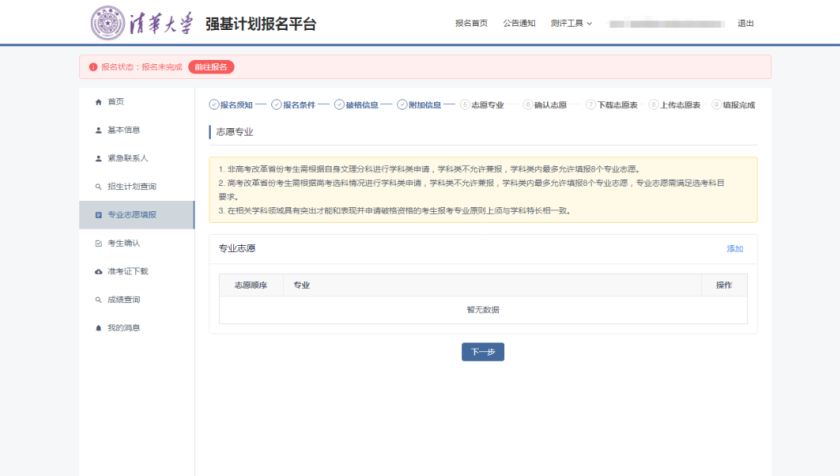This screenshot has width=840, height=476.
Task: Click the icon beside 专业志愿填报
Action: (x=99, y=215)
